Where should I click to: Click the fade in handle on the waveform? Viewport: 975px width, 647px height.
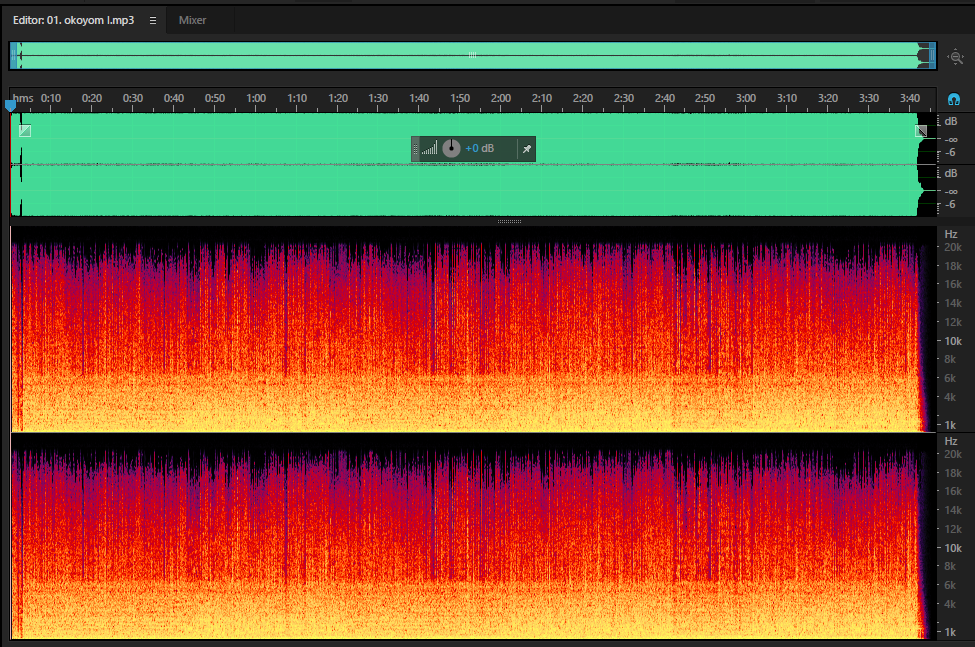tap(25, 131)
